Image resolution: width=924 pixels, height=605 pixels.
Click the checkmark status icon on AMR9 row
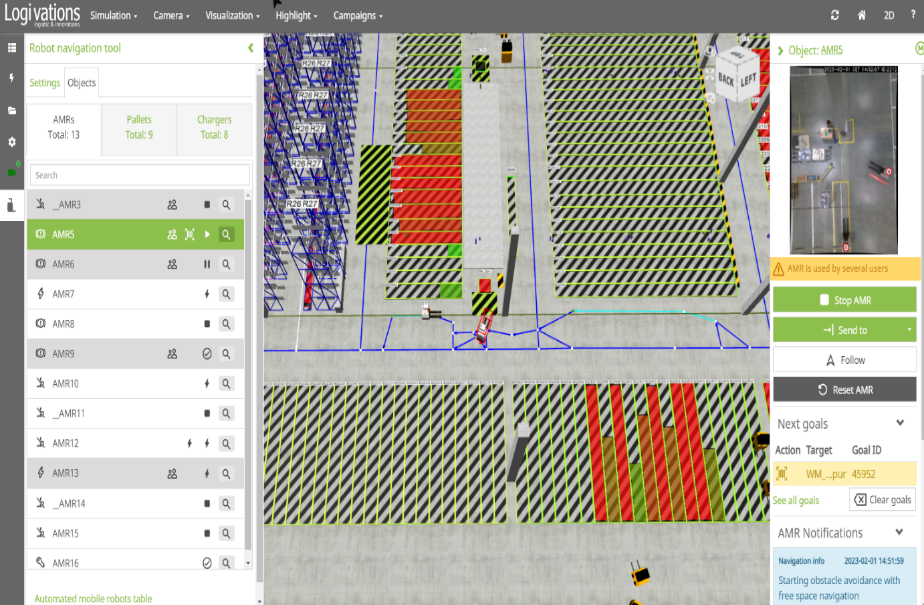pos(207,354)
